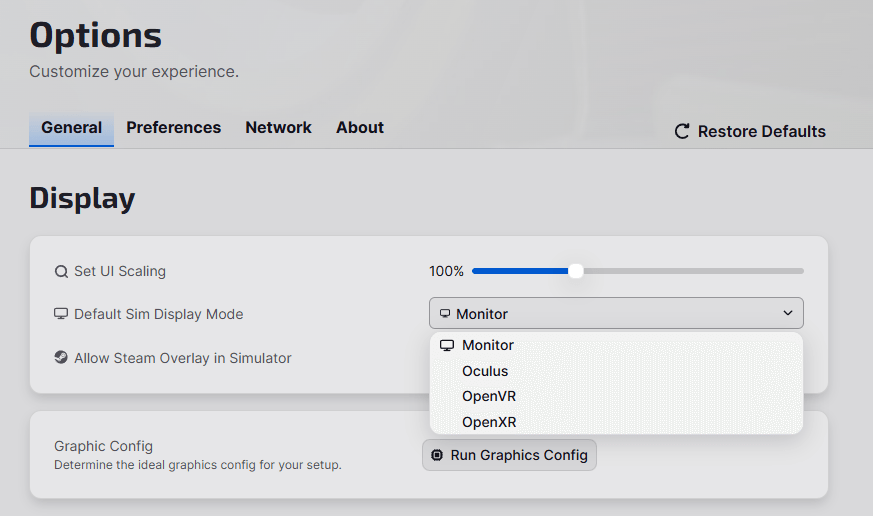
Task: Collapse the display mode dropdown using its chevron
Action: tap(787, 314)
